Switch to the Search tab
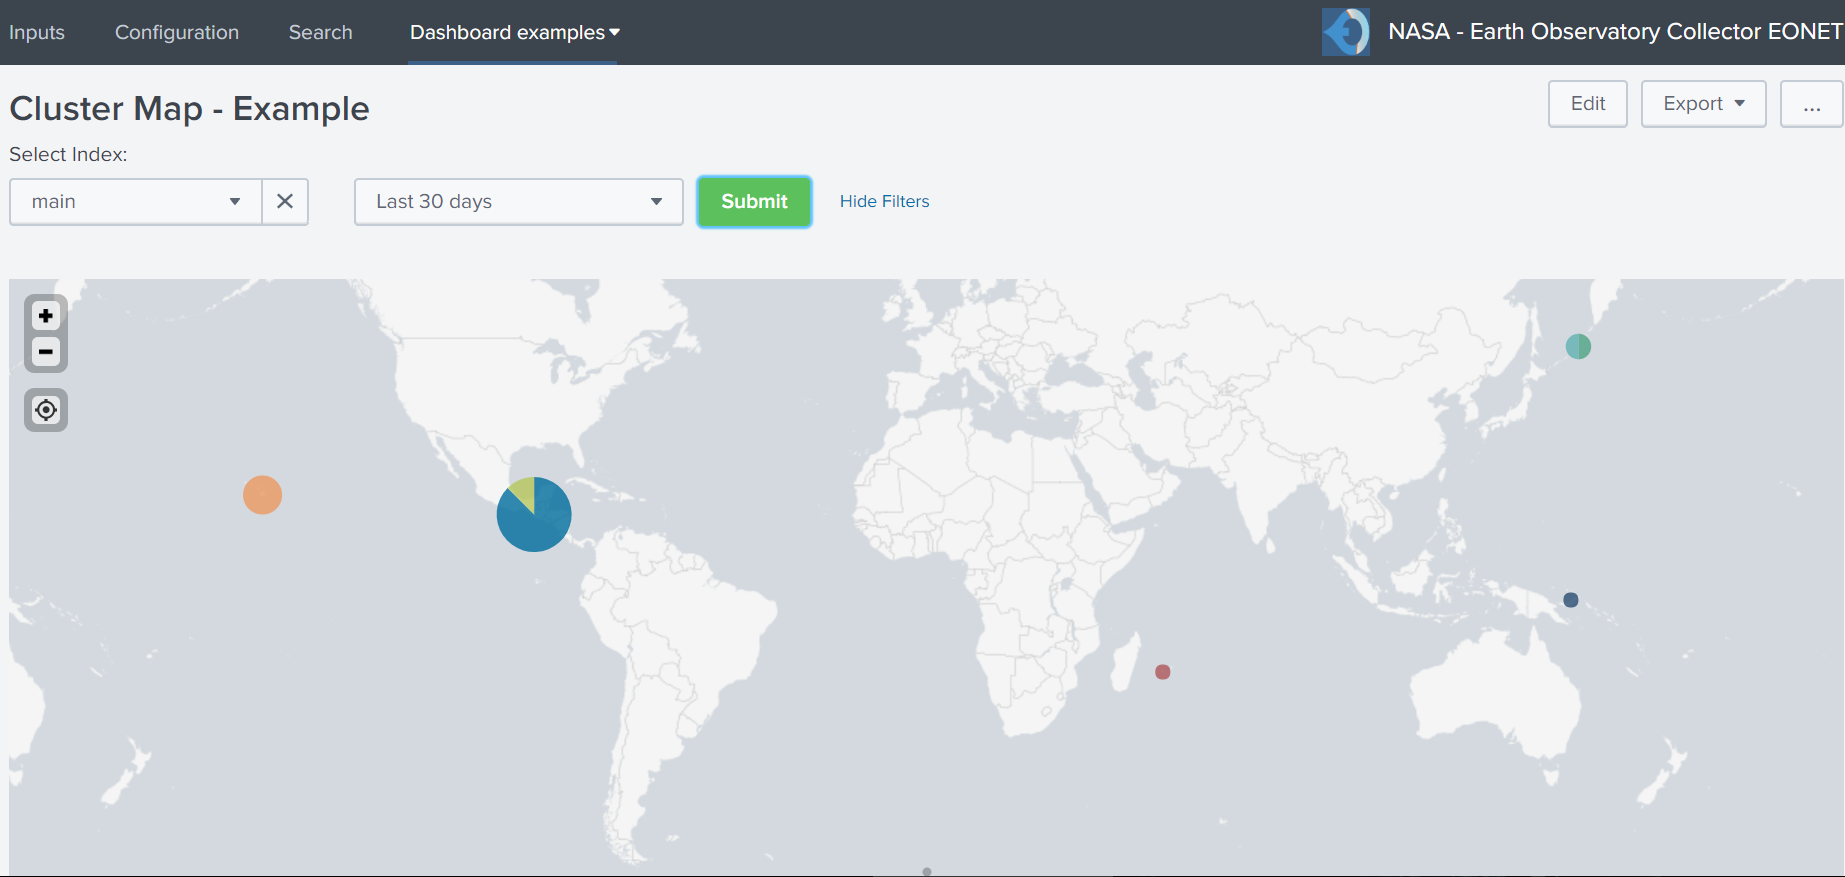Viewport: 1845px width, 877px height. (321, 32)
